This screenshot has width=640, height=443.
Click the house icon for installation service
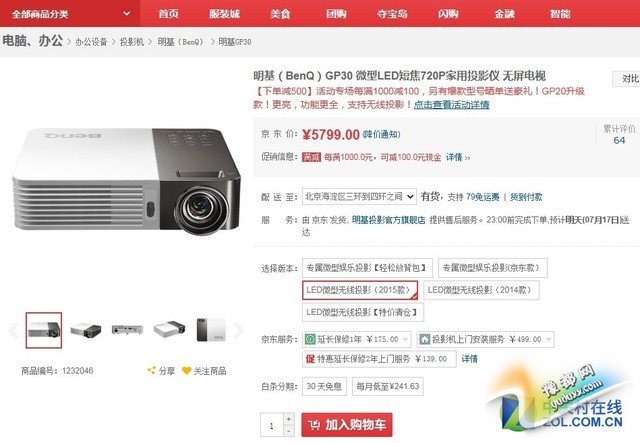pyautogui.click(x=424, y=339)
